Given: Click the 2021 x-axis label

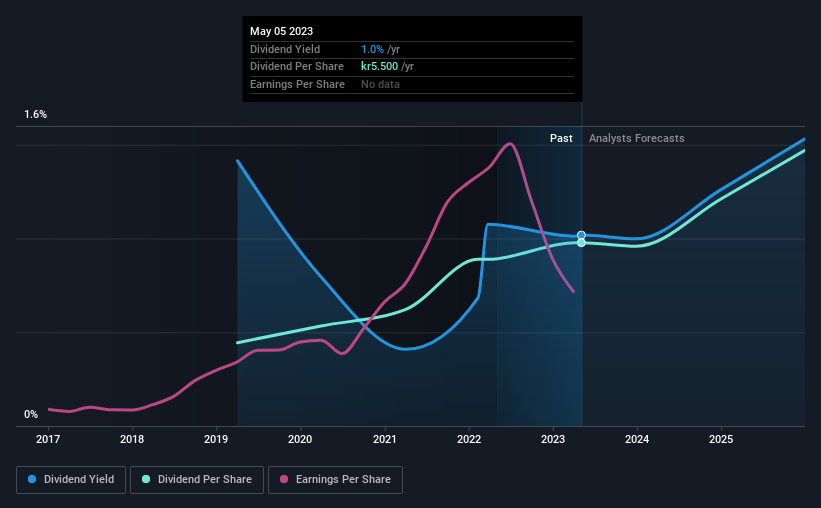Looking at the screenshot, I should click(384, 439).
